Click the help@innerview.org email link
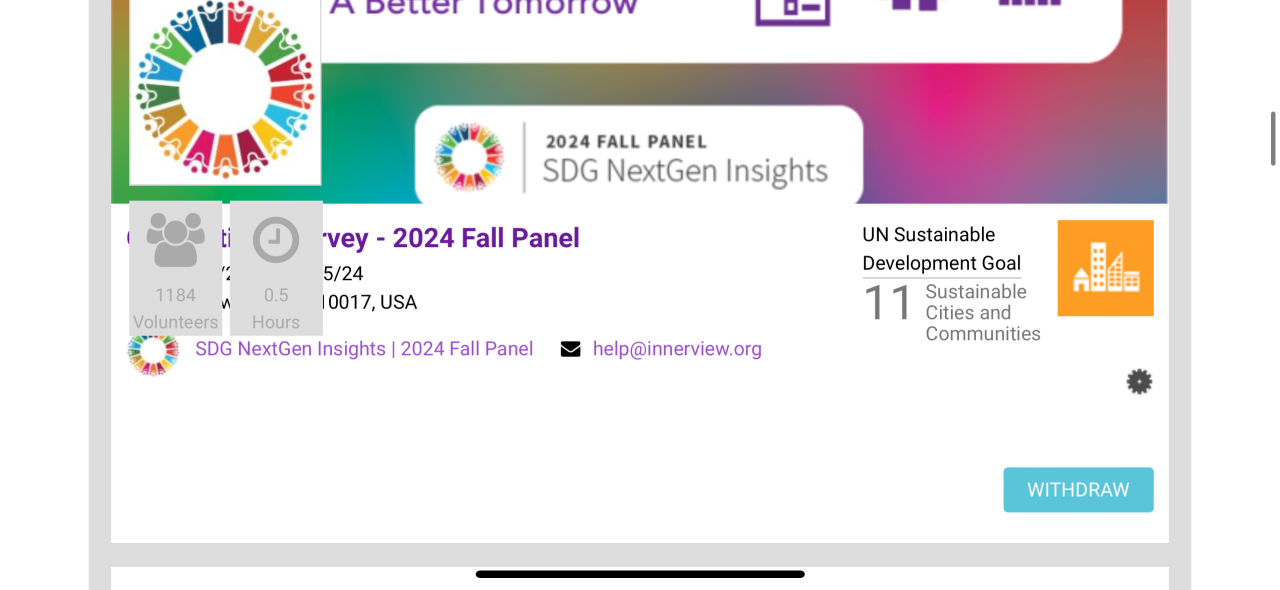1280x590 pixels. coord(677,349)
